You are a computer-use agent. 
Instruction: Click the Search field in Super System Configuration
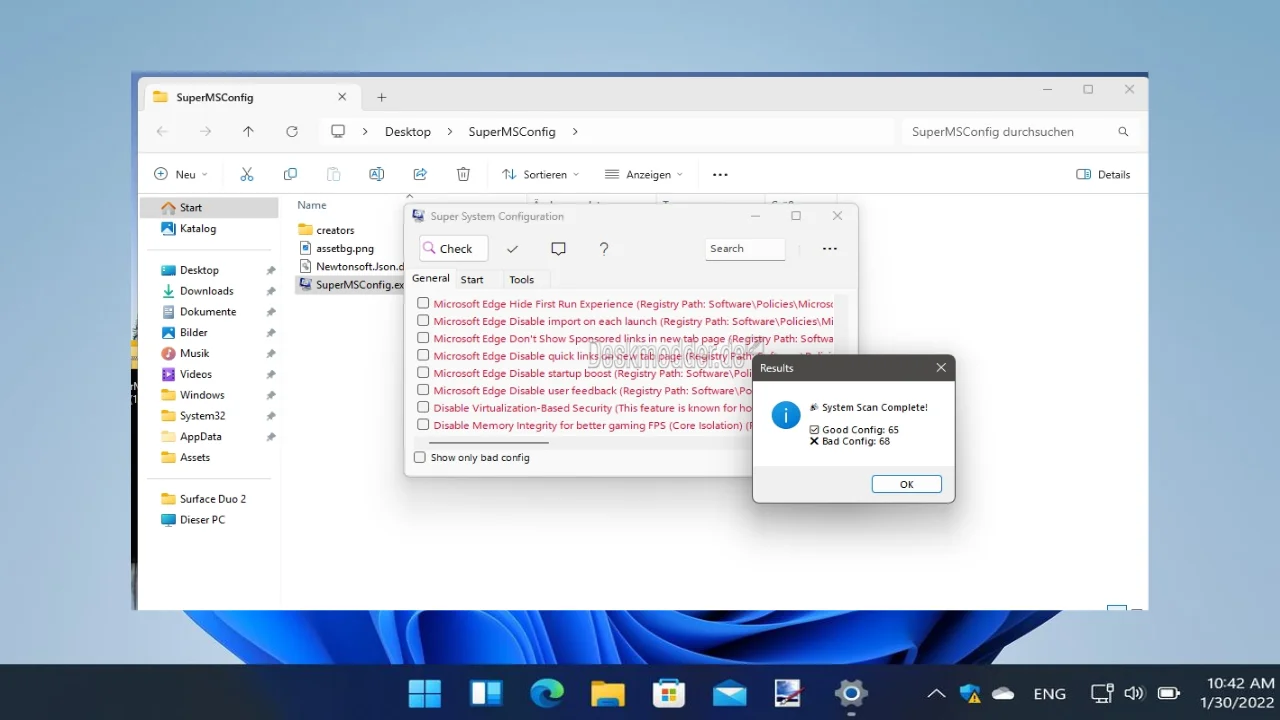pyautogui.click(x=745, y=249)
